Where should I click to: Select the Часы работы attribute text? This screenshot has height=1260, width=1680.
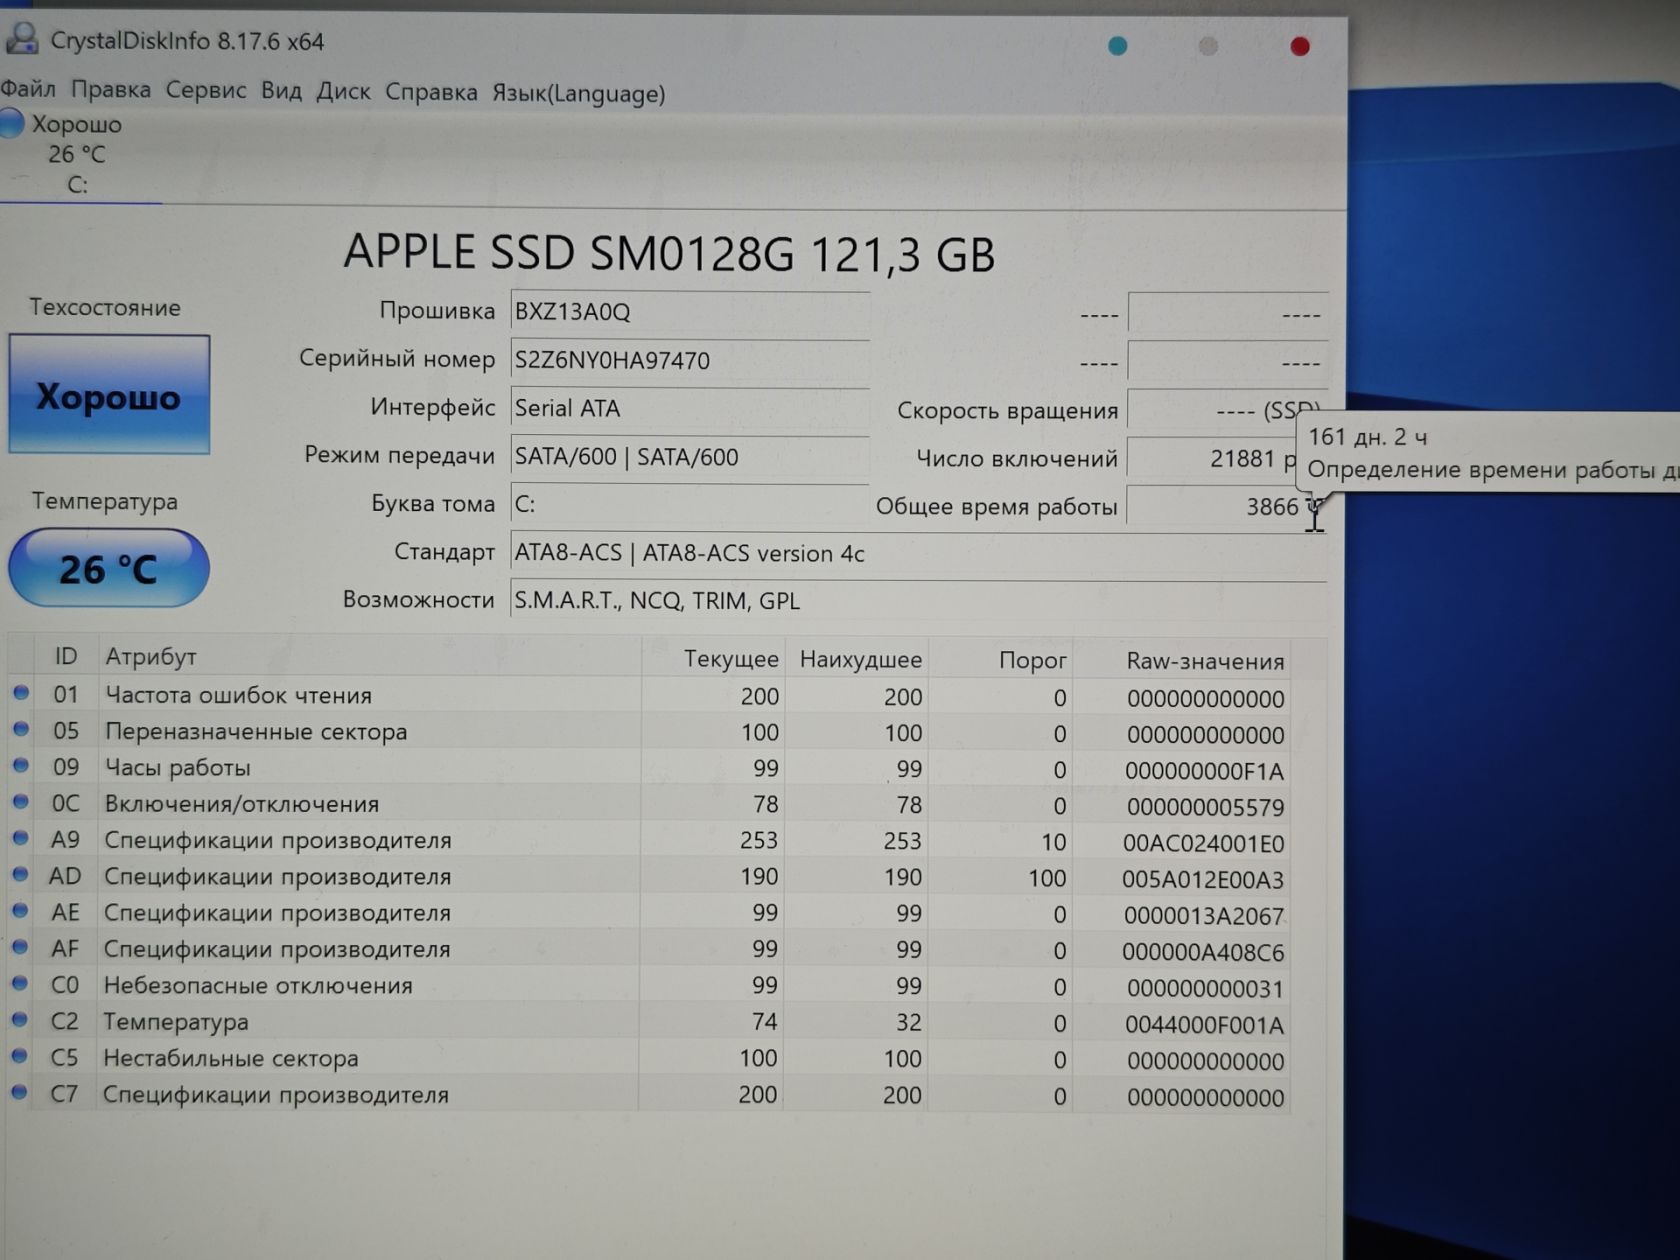coord(178,767)
